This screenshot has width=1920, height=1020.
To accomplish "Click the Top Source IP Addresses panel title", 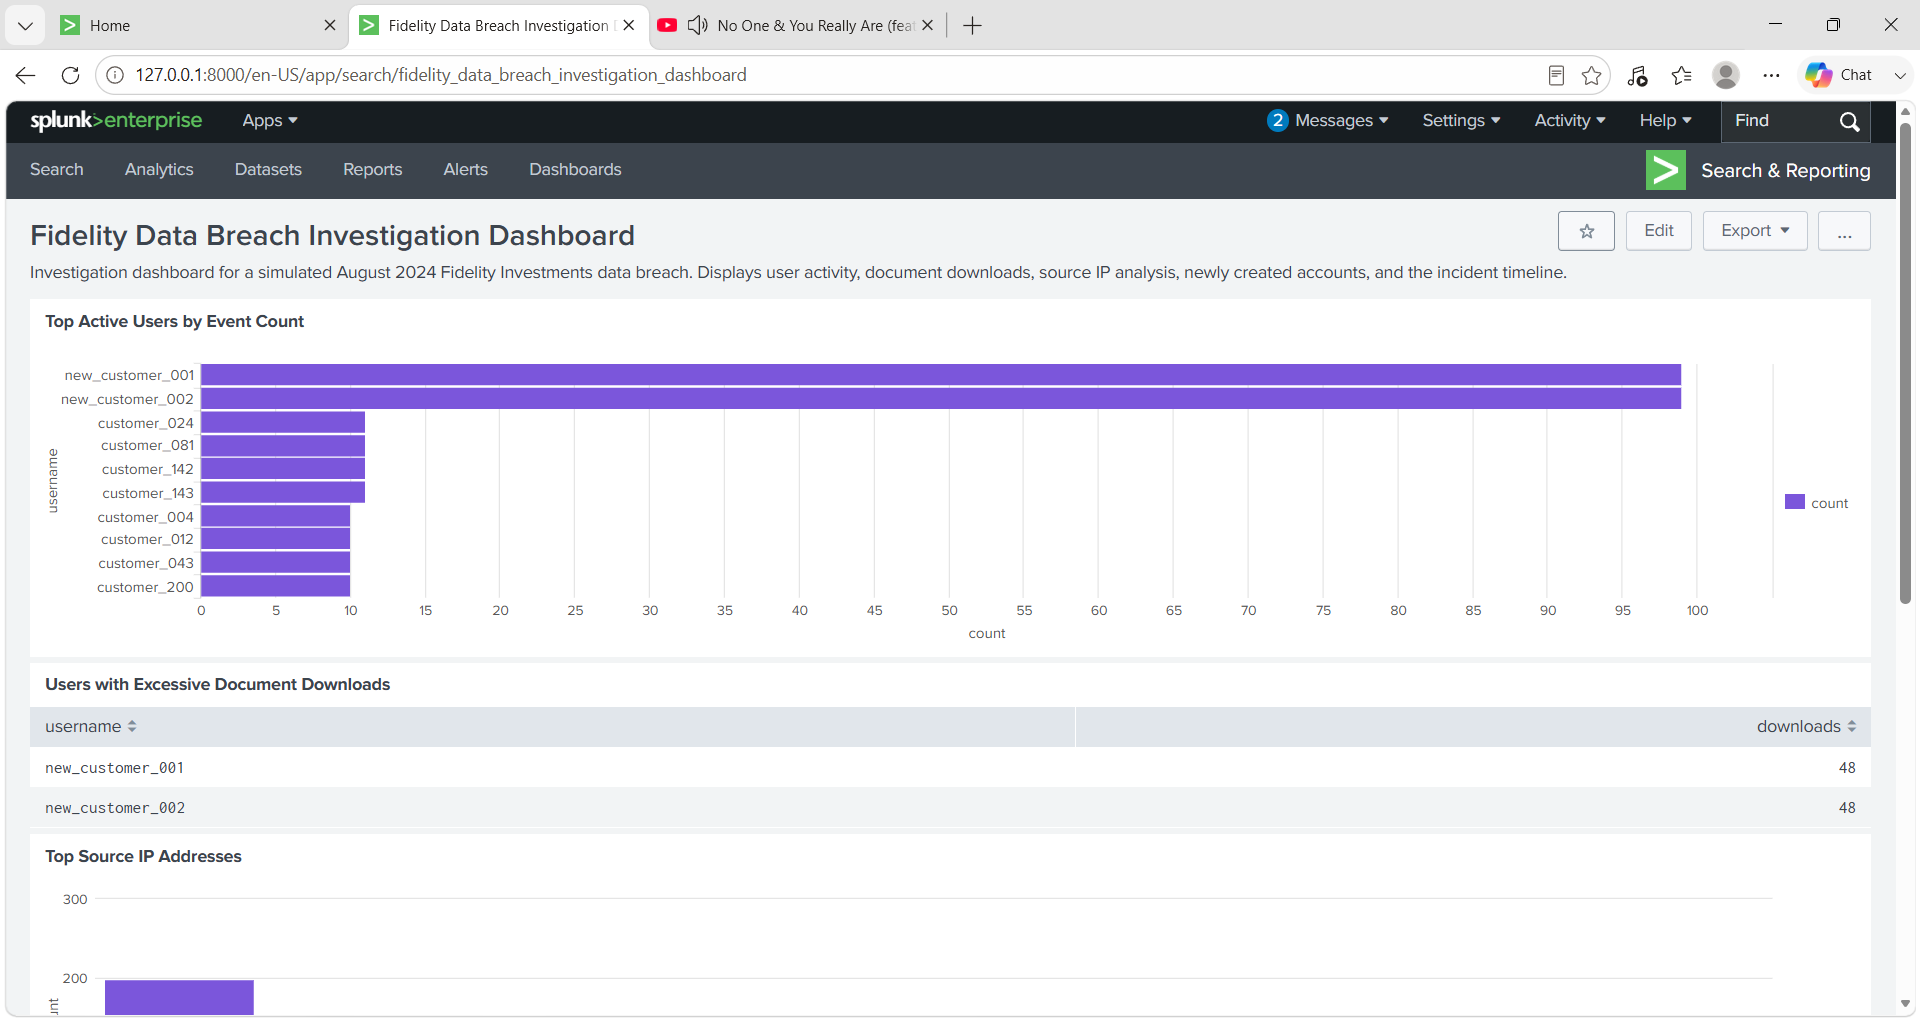I will point(143,856).
